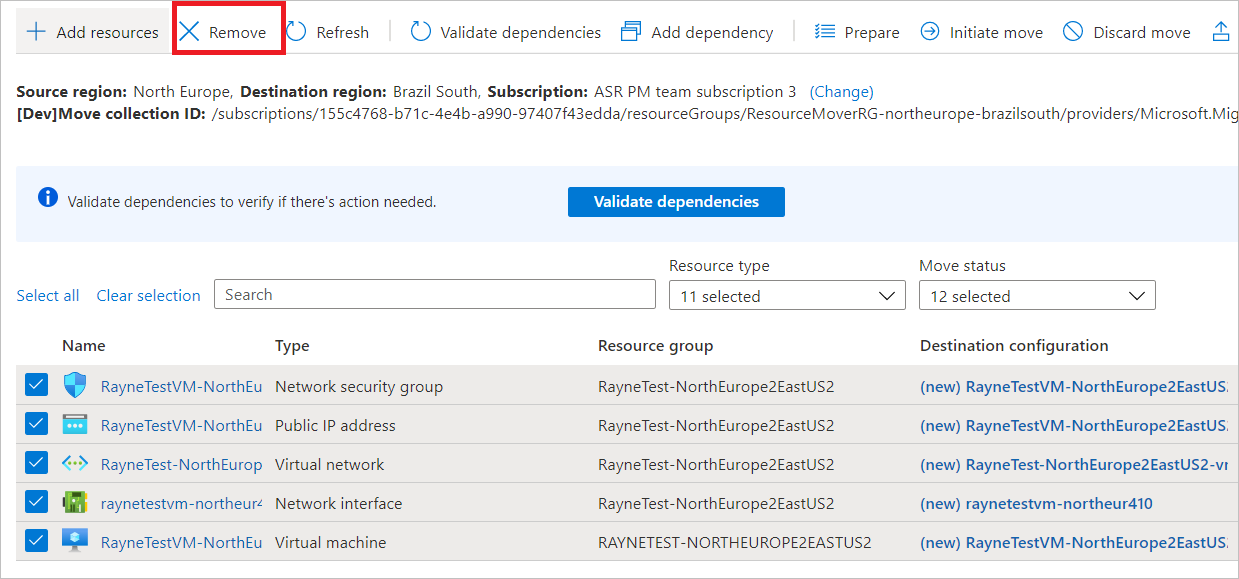
Task: Uncheck the Virtual machine row checkbox
Action: click(x=36, y=542)
